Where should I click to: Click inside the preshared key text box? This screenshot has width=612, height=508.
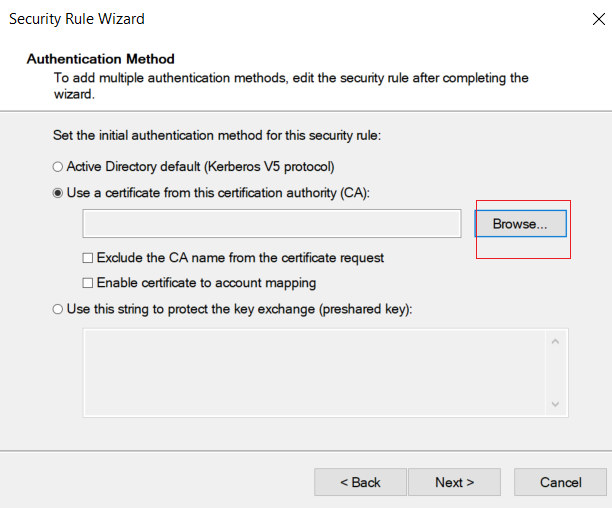tap(314, 373)
